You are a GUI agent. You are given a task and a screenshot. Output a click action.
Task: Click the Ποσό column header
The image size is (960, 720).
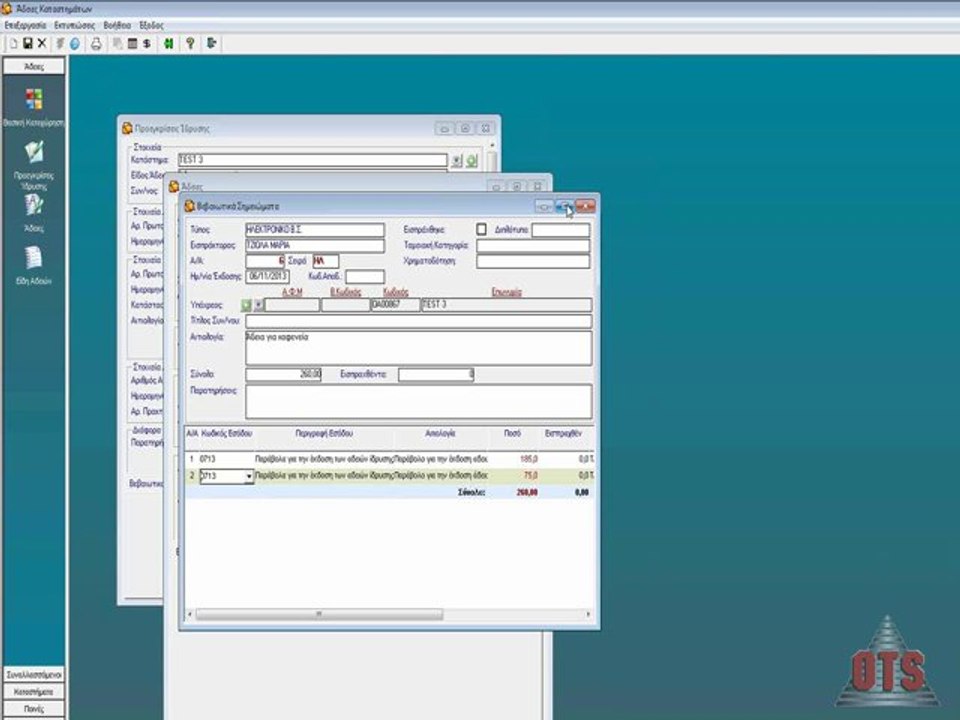pyautogui.click(x=512, y=433)
